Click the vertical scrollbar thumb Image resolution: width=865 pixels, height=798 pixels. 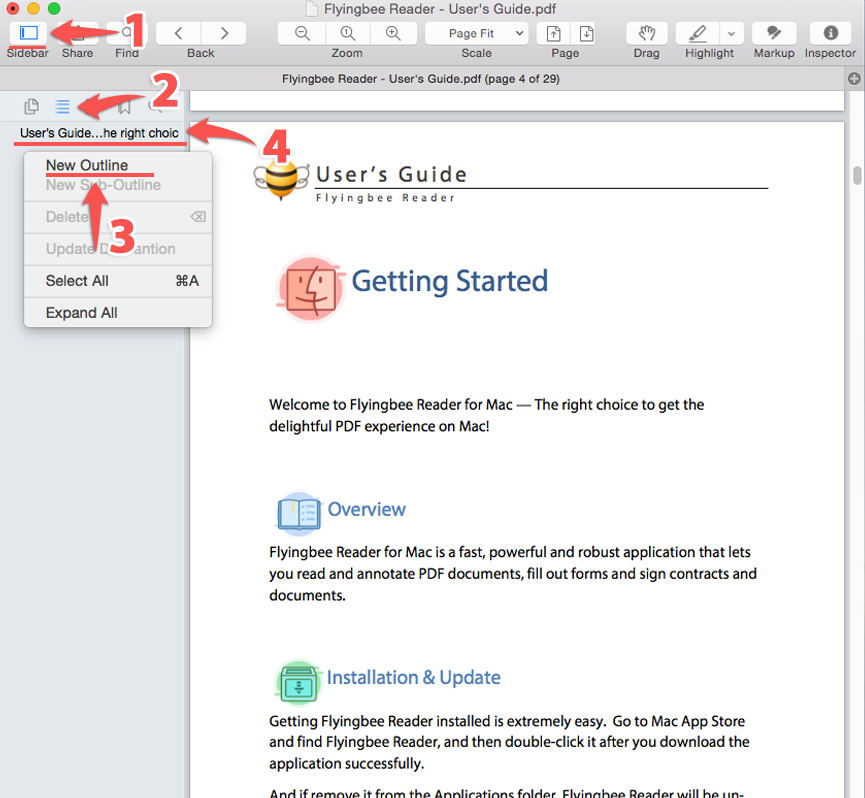click(857, 176)
